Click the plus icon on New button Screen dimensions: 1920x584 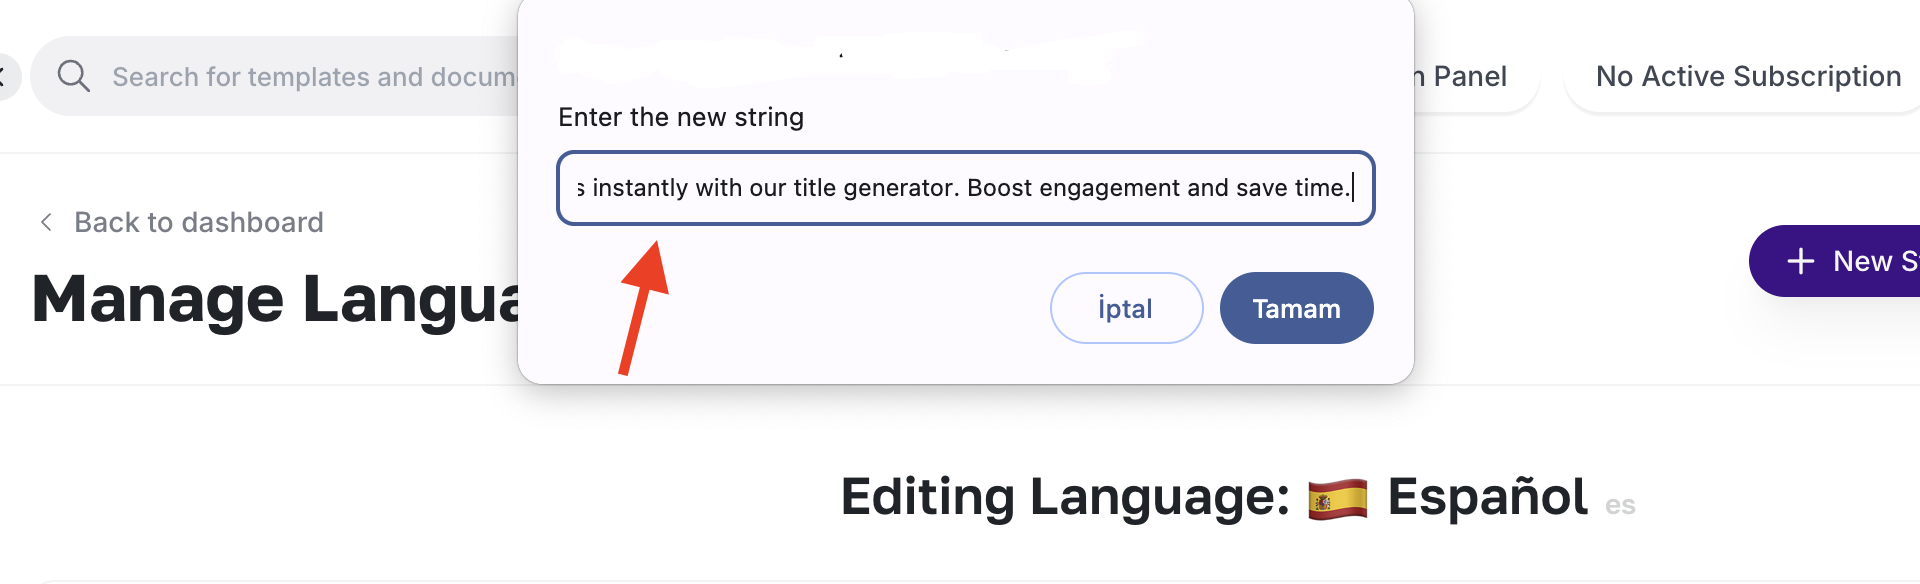pos(1800,261)
